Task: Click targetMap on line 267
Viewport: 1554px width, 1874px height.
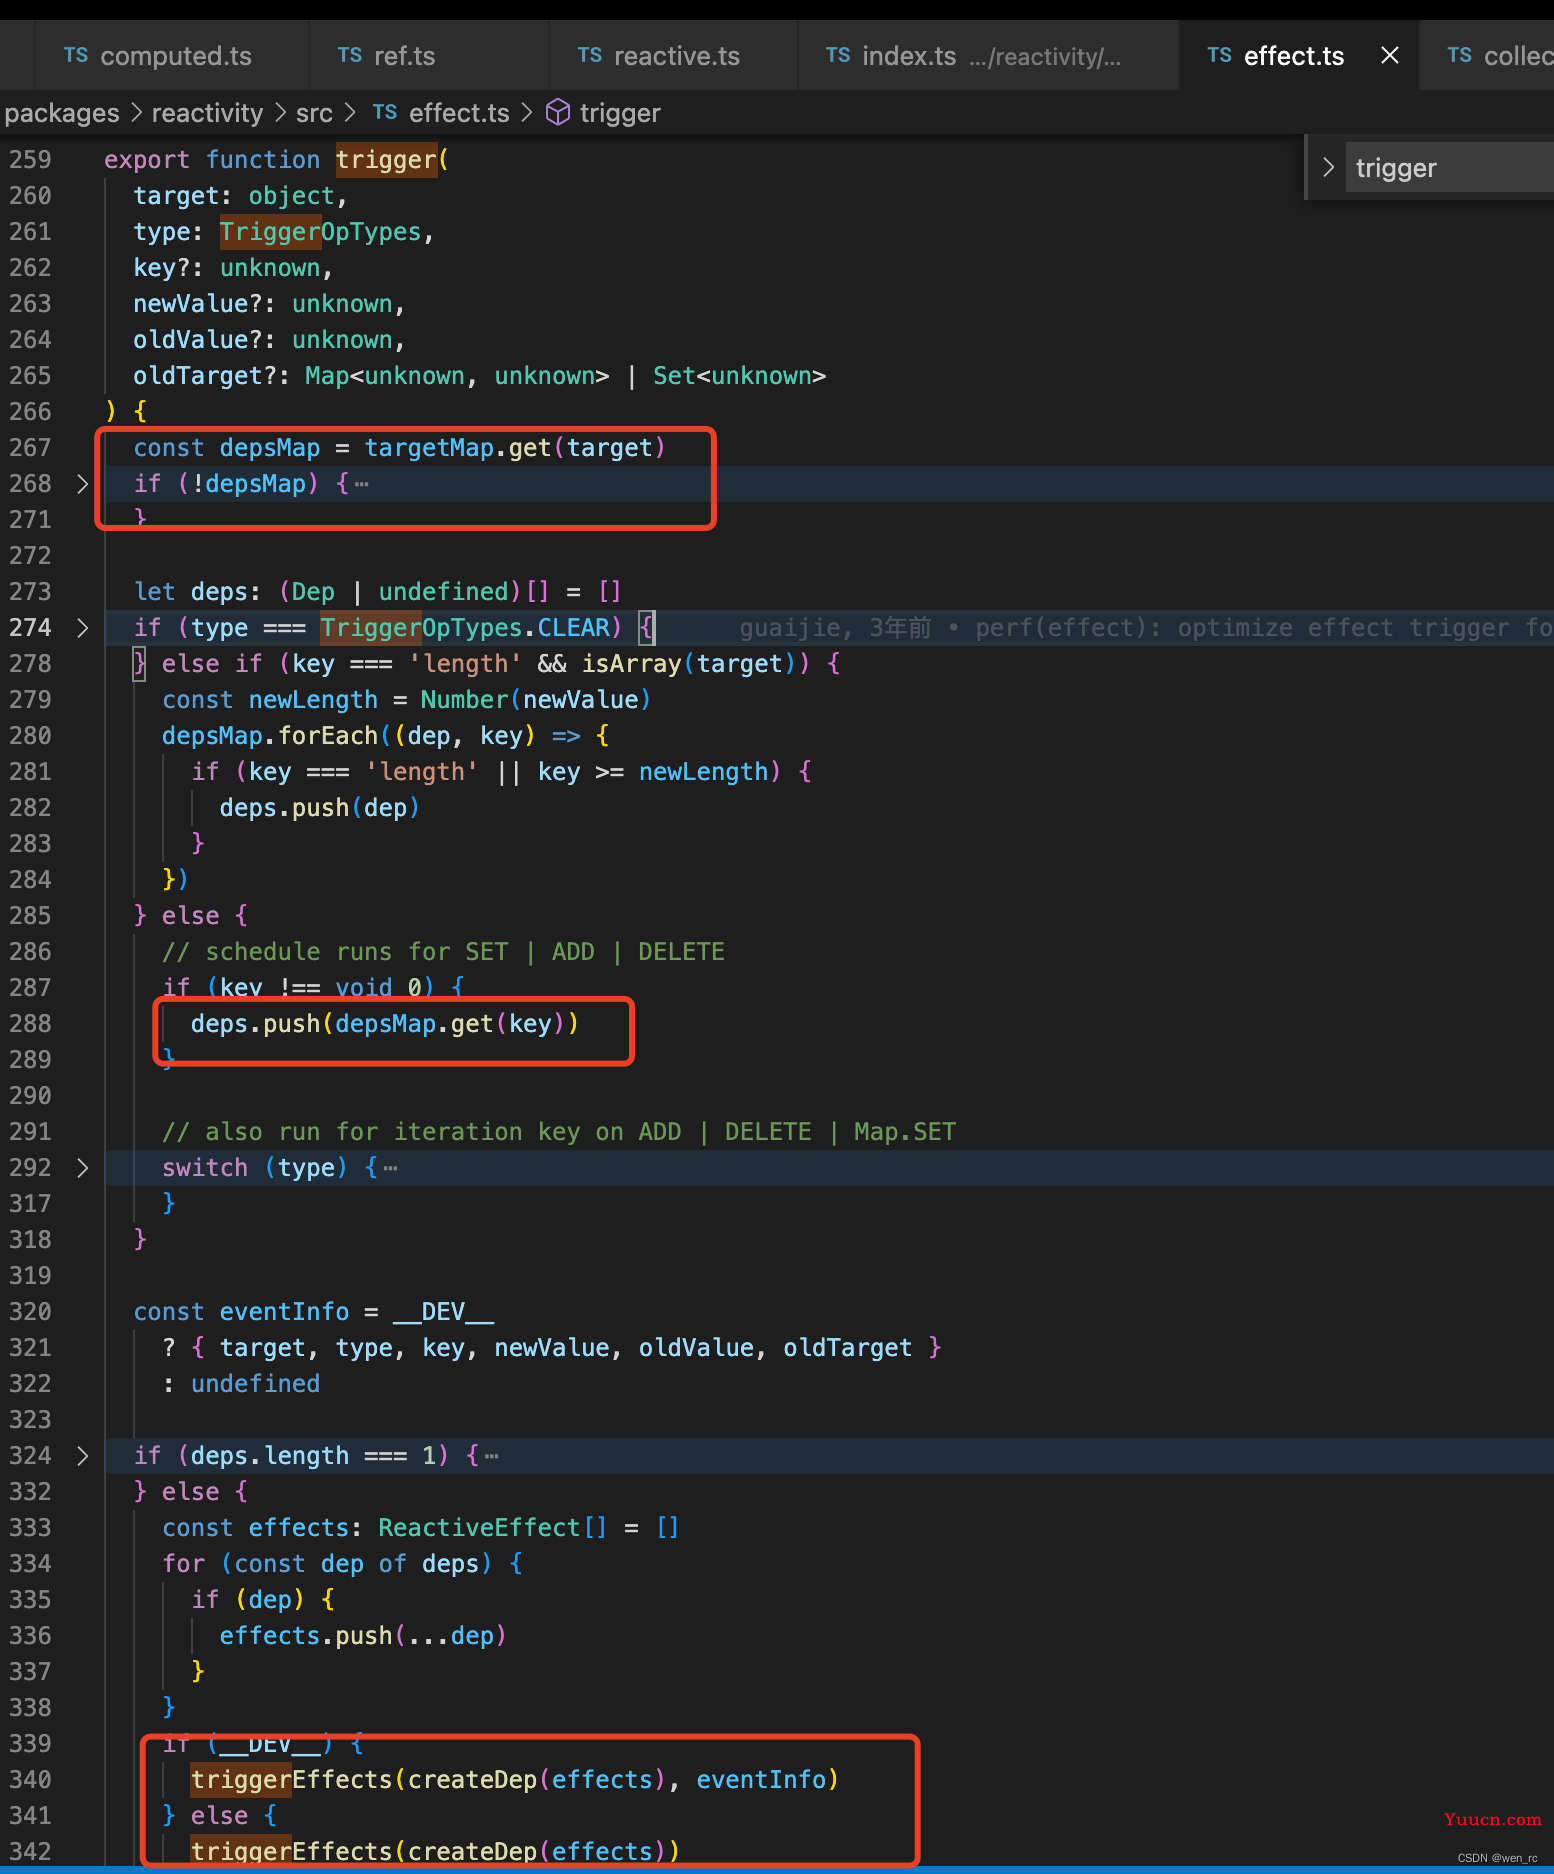Action: pyautogui.click(x=429, y=448)
